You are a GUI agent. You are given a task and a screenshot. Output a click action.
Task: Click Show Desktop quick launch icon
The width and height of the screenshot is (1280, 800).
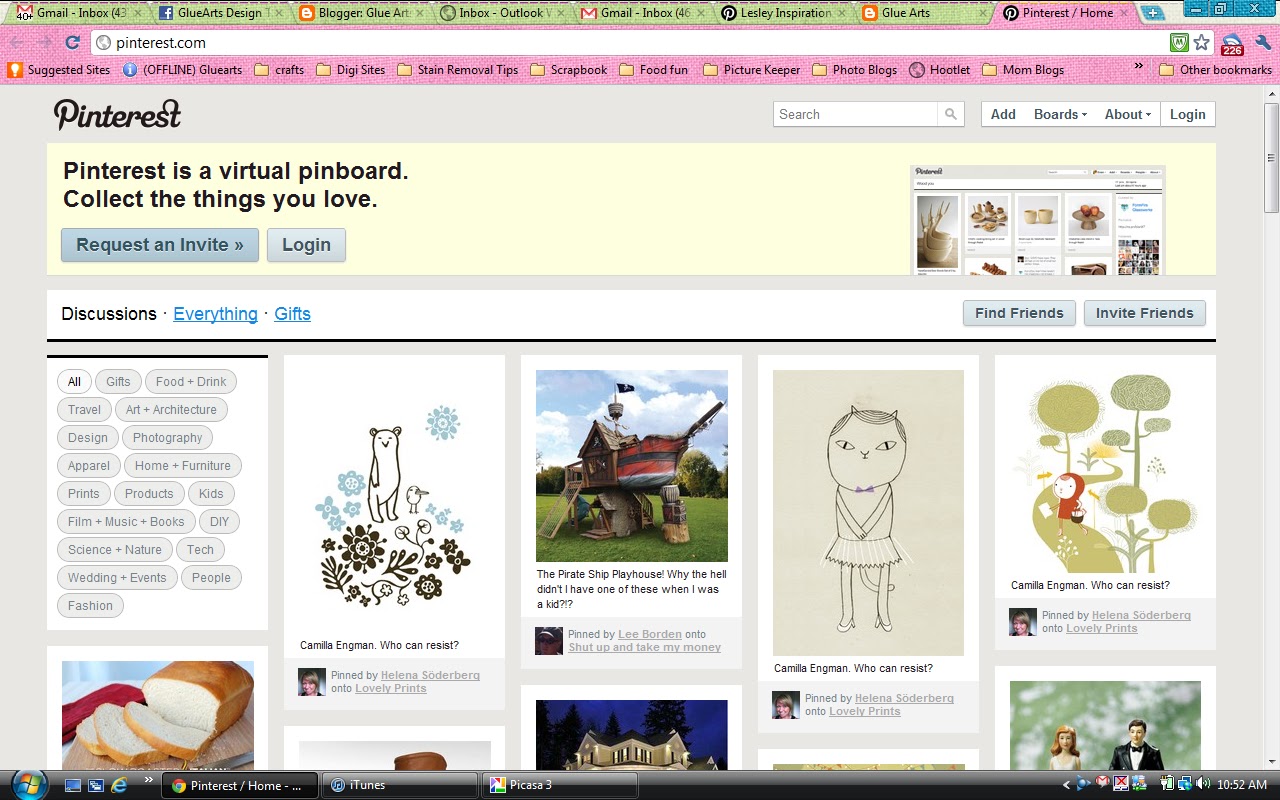[x=73, y=785]
